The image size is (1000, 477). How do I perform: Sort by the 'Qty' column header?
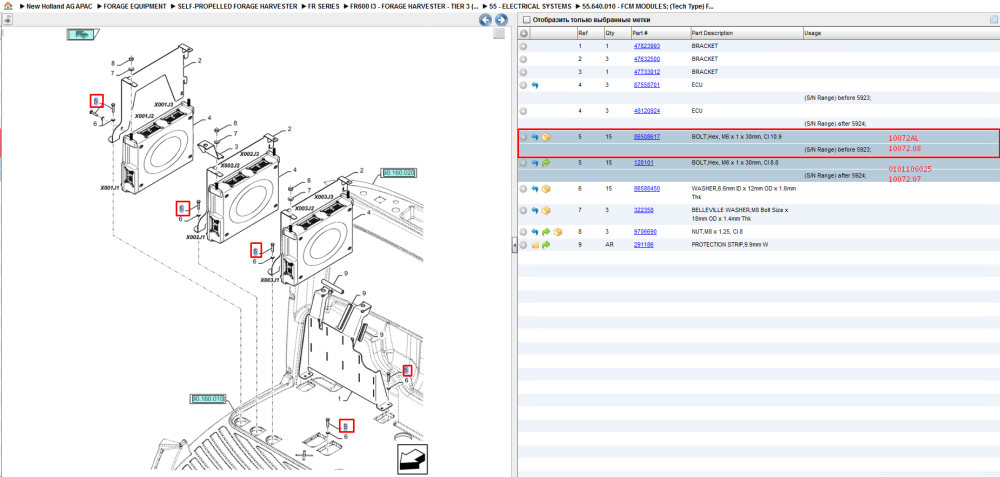[x=610, y=33]
